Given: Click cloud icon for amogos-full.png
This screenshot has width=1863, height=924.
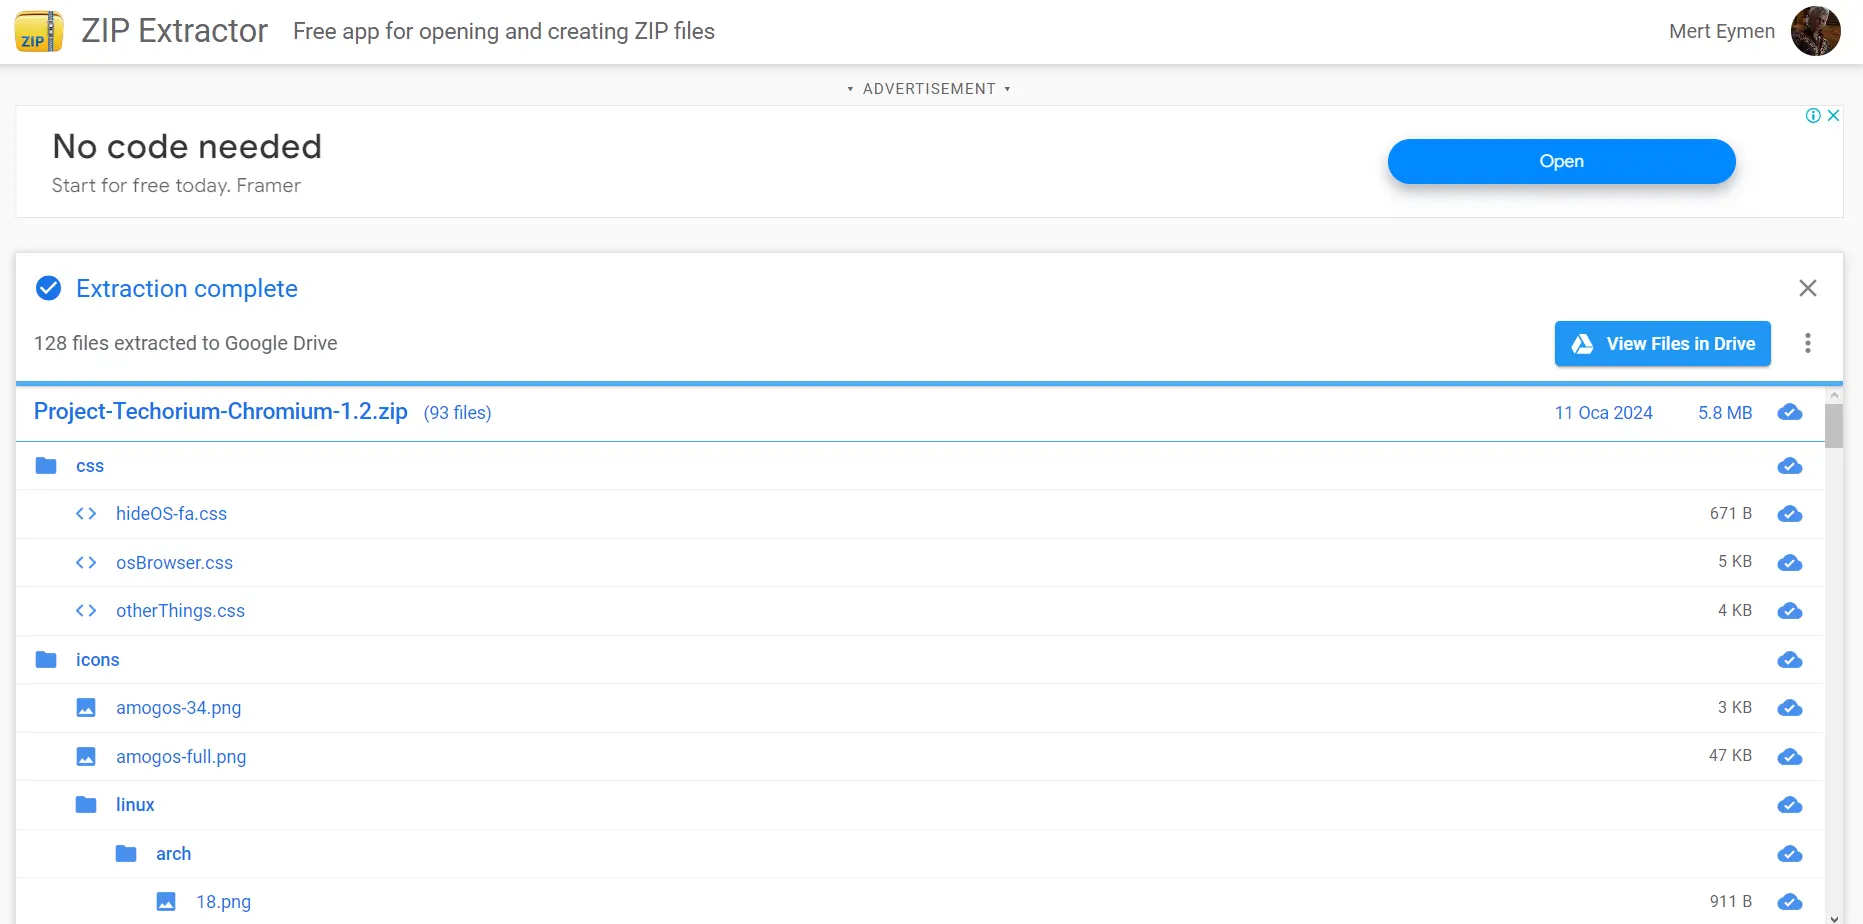Looking at the screenshot, I should [1789, 757].
